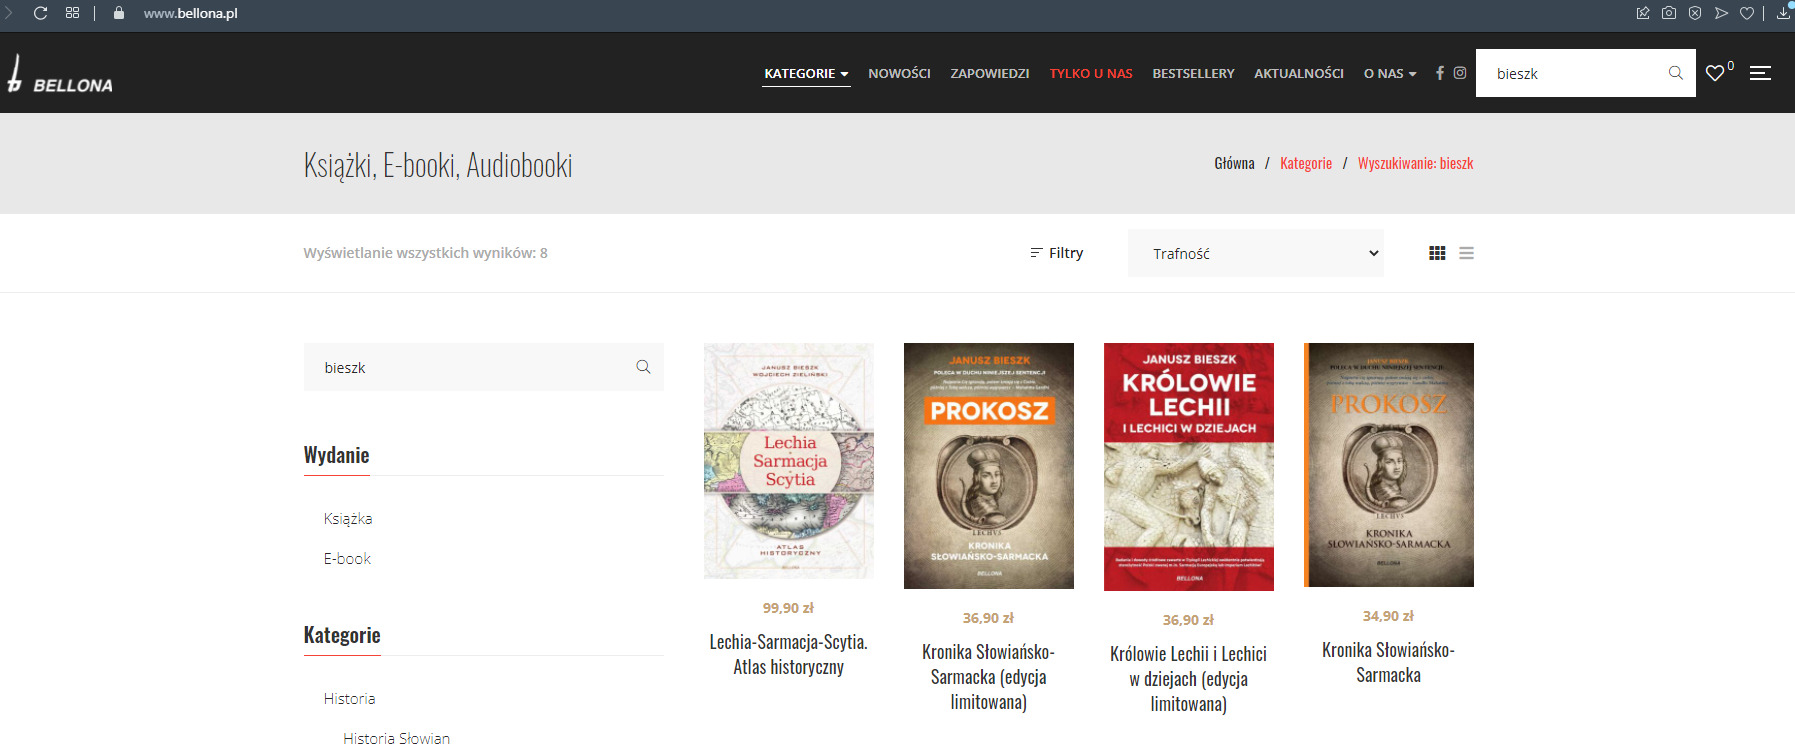Open the browser speed dial grid icon
This screenshot has width=1795, height=753.
[x=72, y=13]
